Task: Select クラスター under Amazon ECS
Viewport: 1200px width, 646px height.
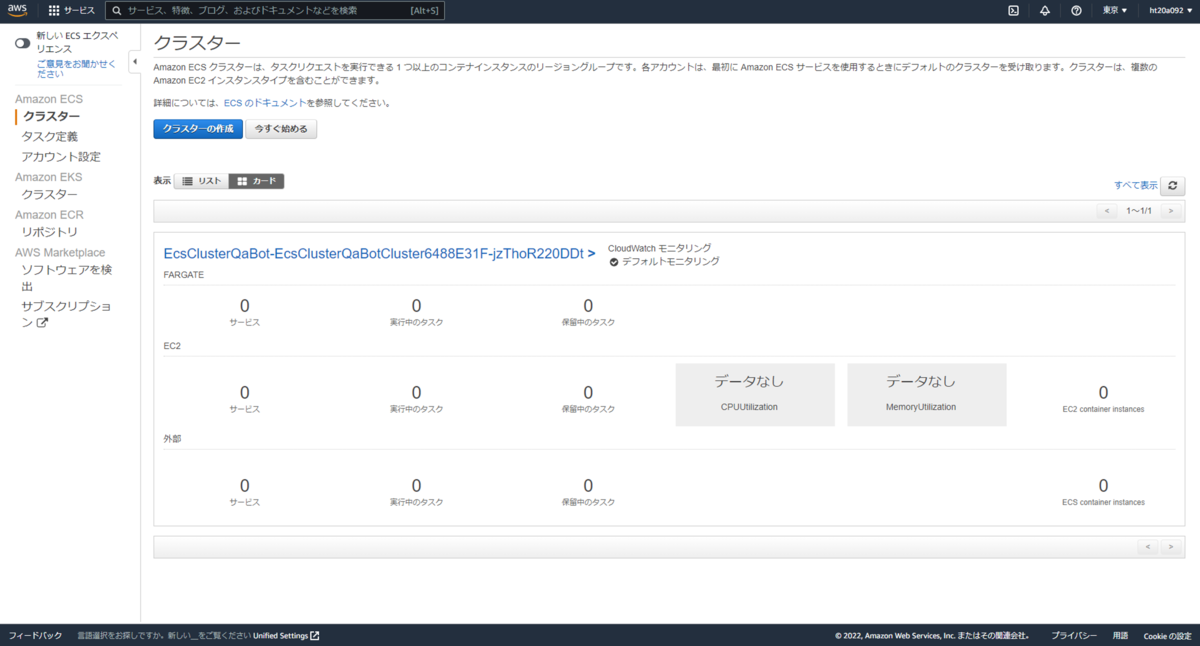Action: pos(51,117)
